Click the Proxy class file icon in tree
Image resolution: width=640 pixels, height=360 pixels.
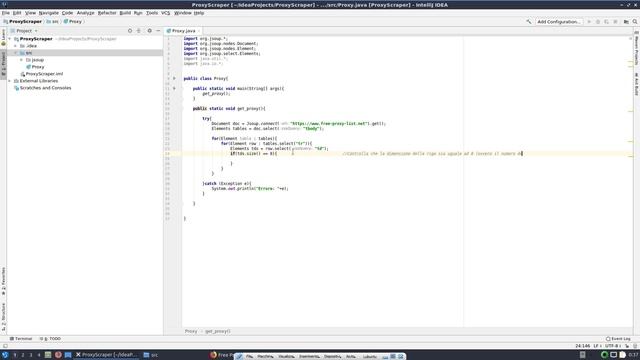pyautogui.click(x=29, y=67)
